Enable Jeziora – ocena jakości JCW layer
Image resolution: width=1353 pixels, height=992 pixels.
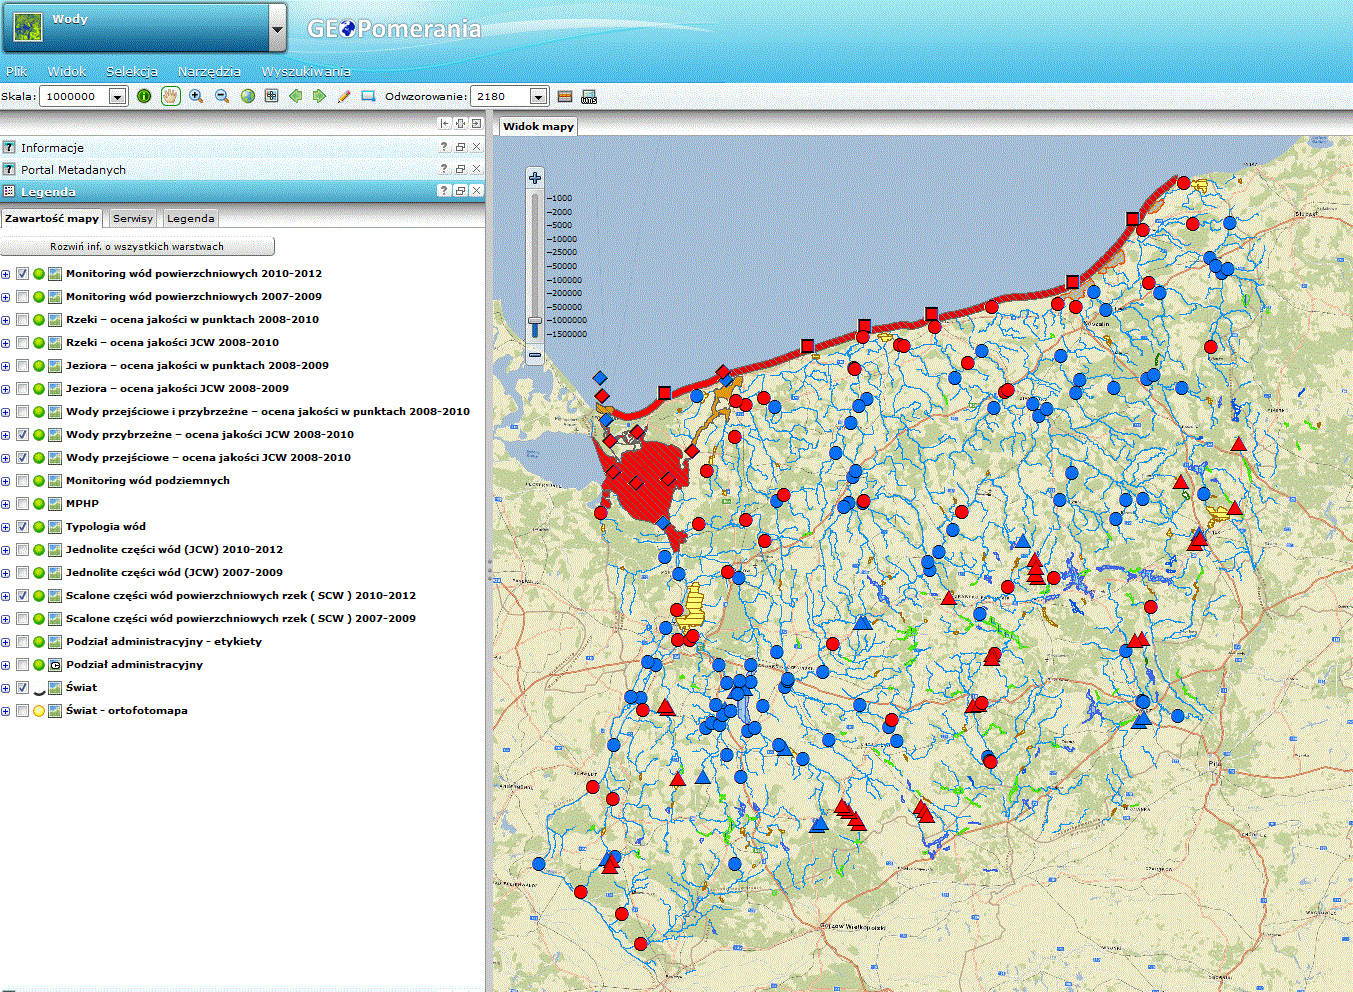point(22,389)
